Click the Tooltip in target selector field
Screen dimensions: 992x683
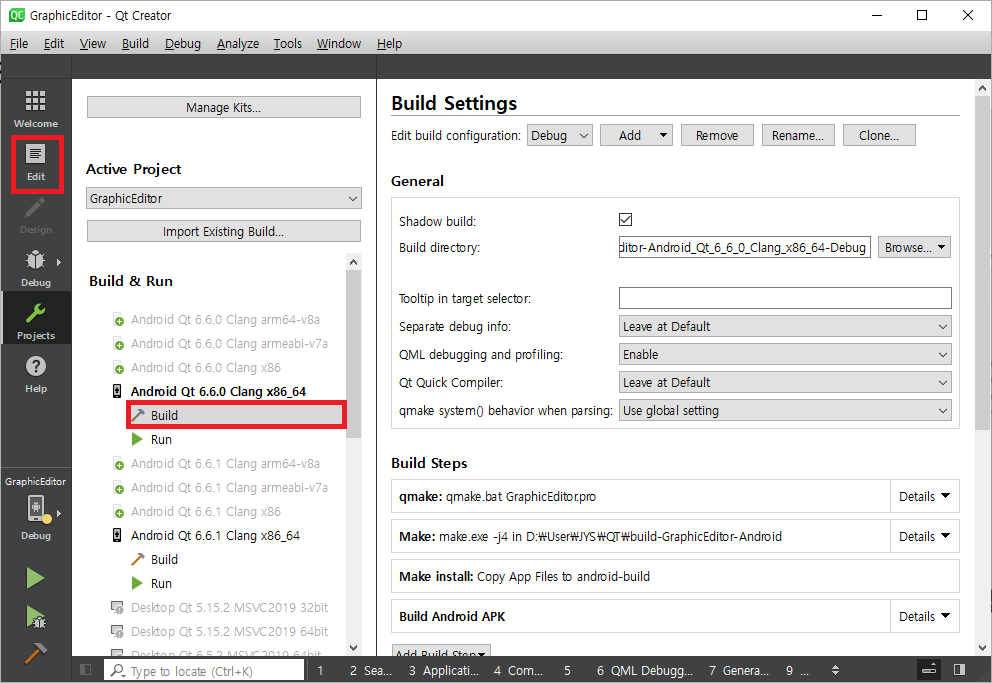coord(784,298)
